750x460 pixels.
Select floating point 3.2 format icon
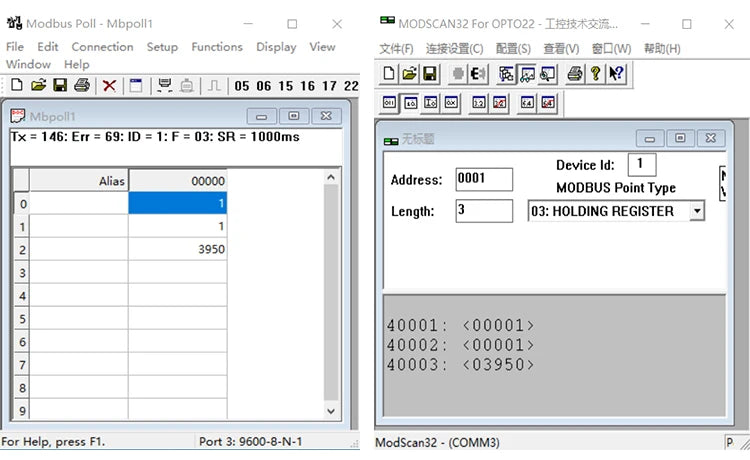(479, 102)
